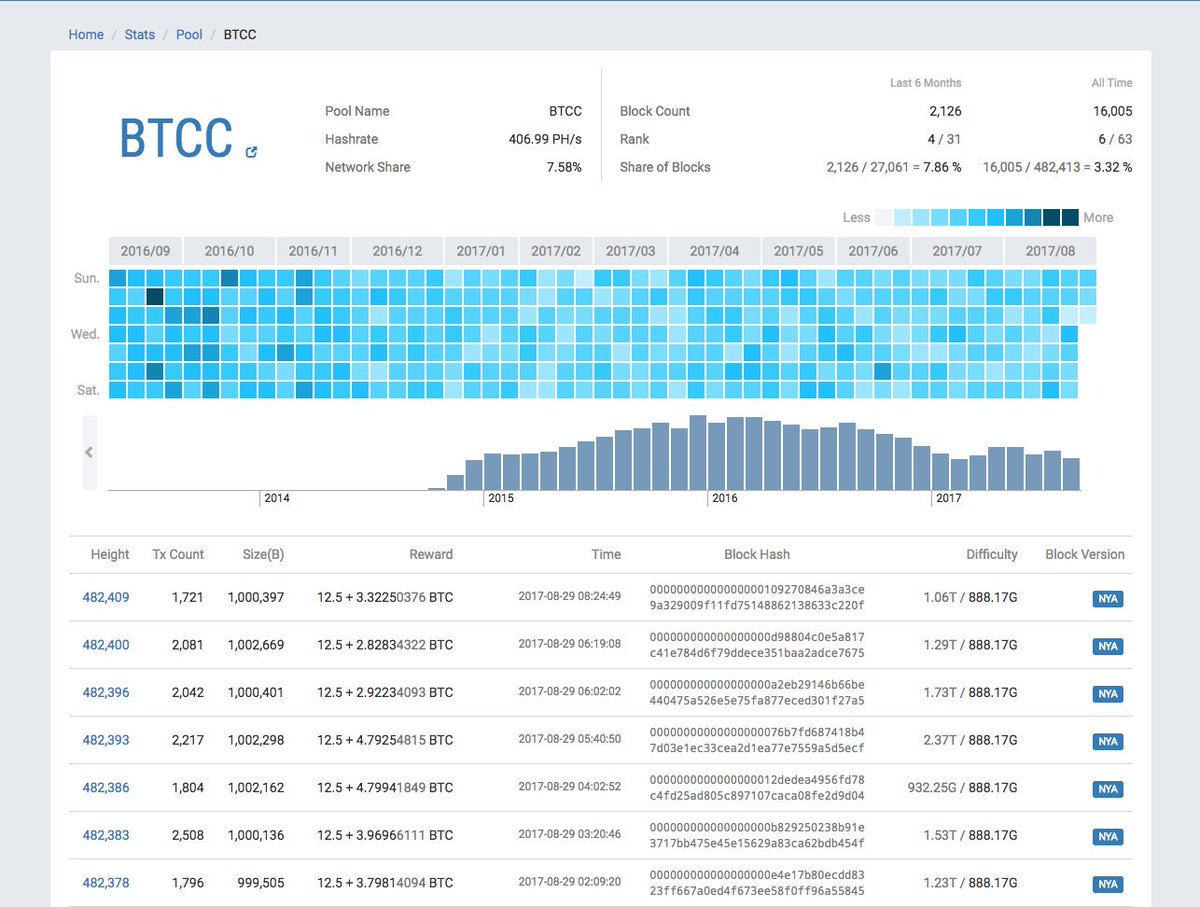Select the 2017/06 month header
The image size is (1200, 907).
873,251
